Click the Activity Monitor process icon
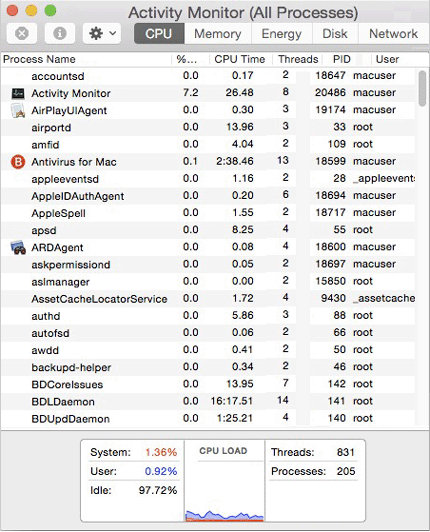 click(x=18, y=93)
